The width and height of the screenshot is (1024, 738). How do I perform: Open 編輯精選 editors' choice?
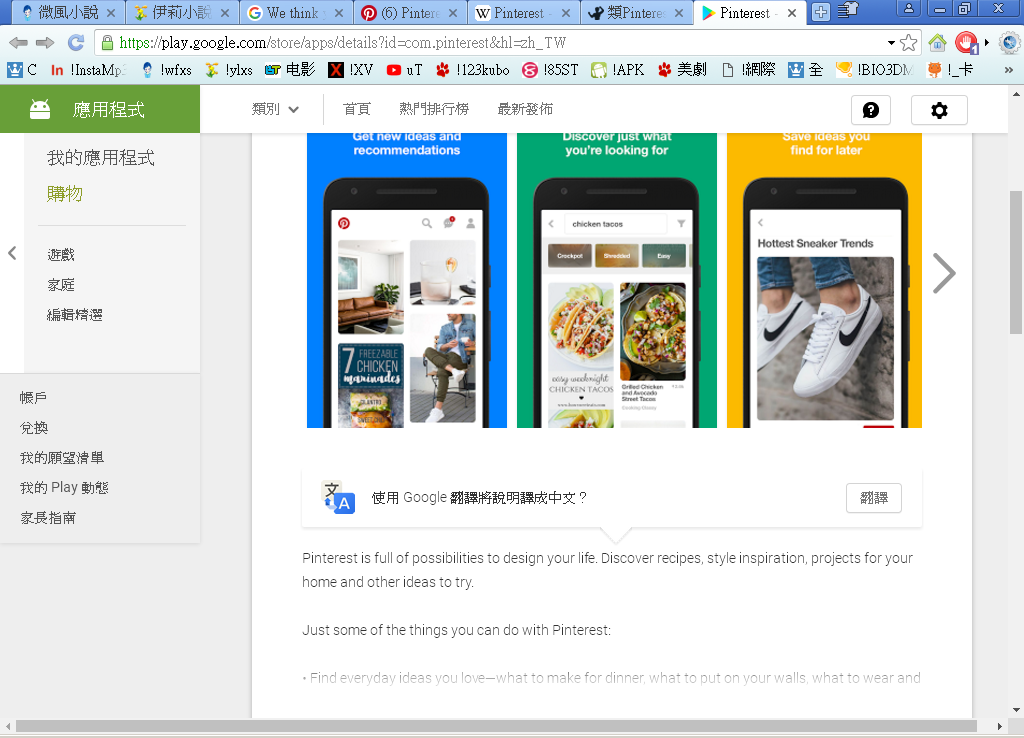pyautogui.click(x=74, y=315)
